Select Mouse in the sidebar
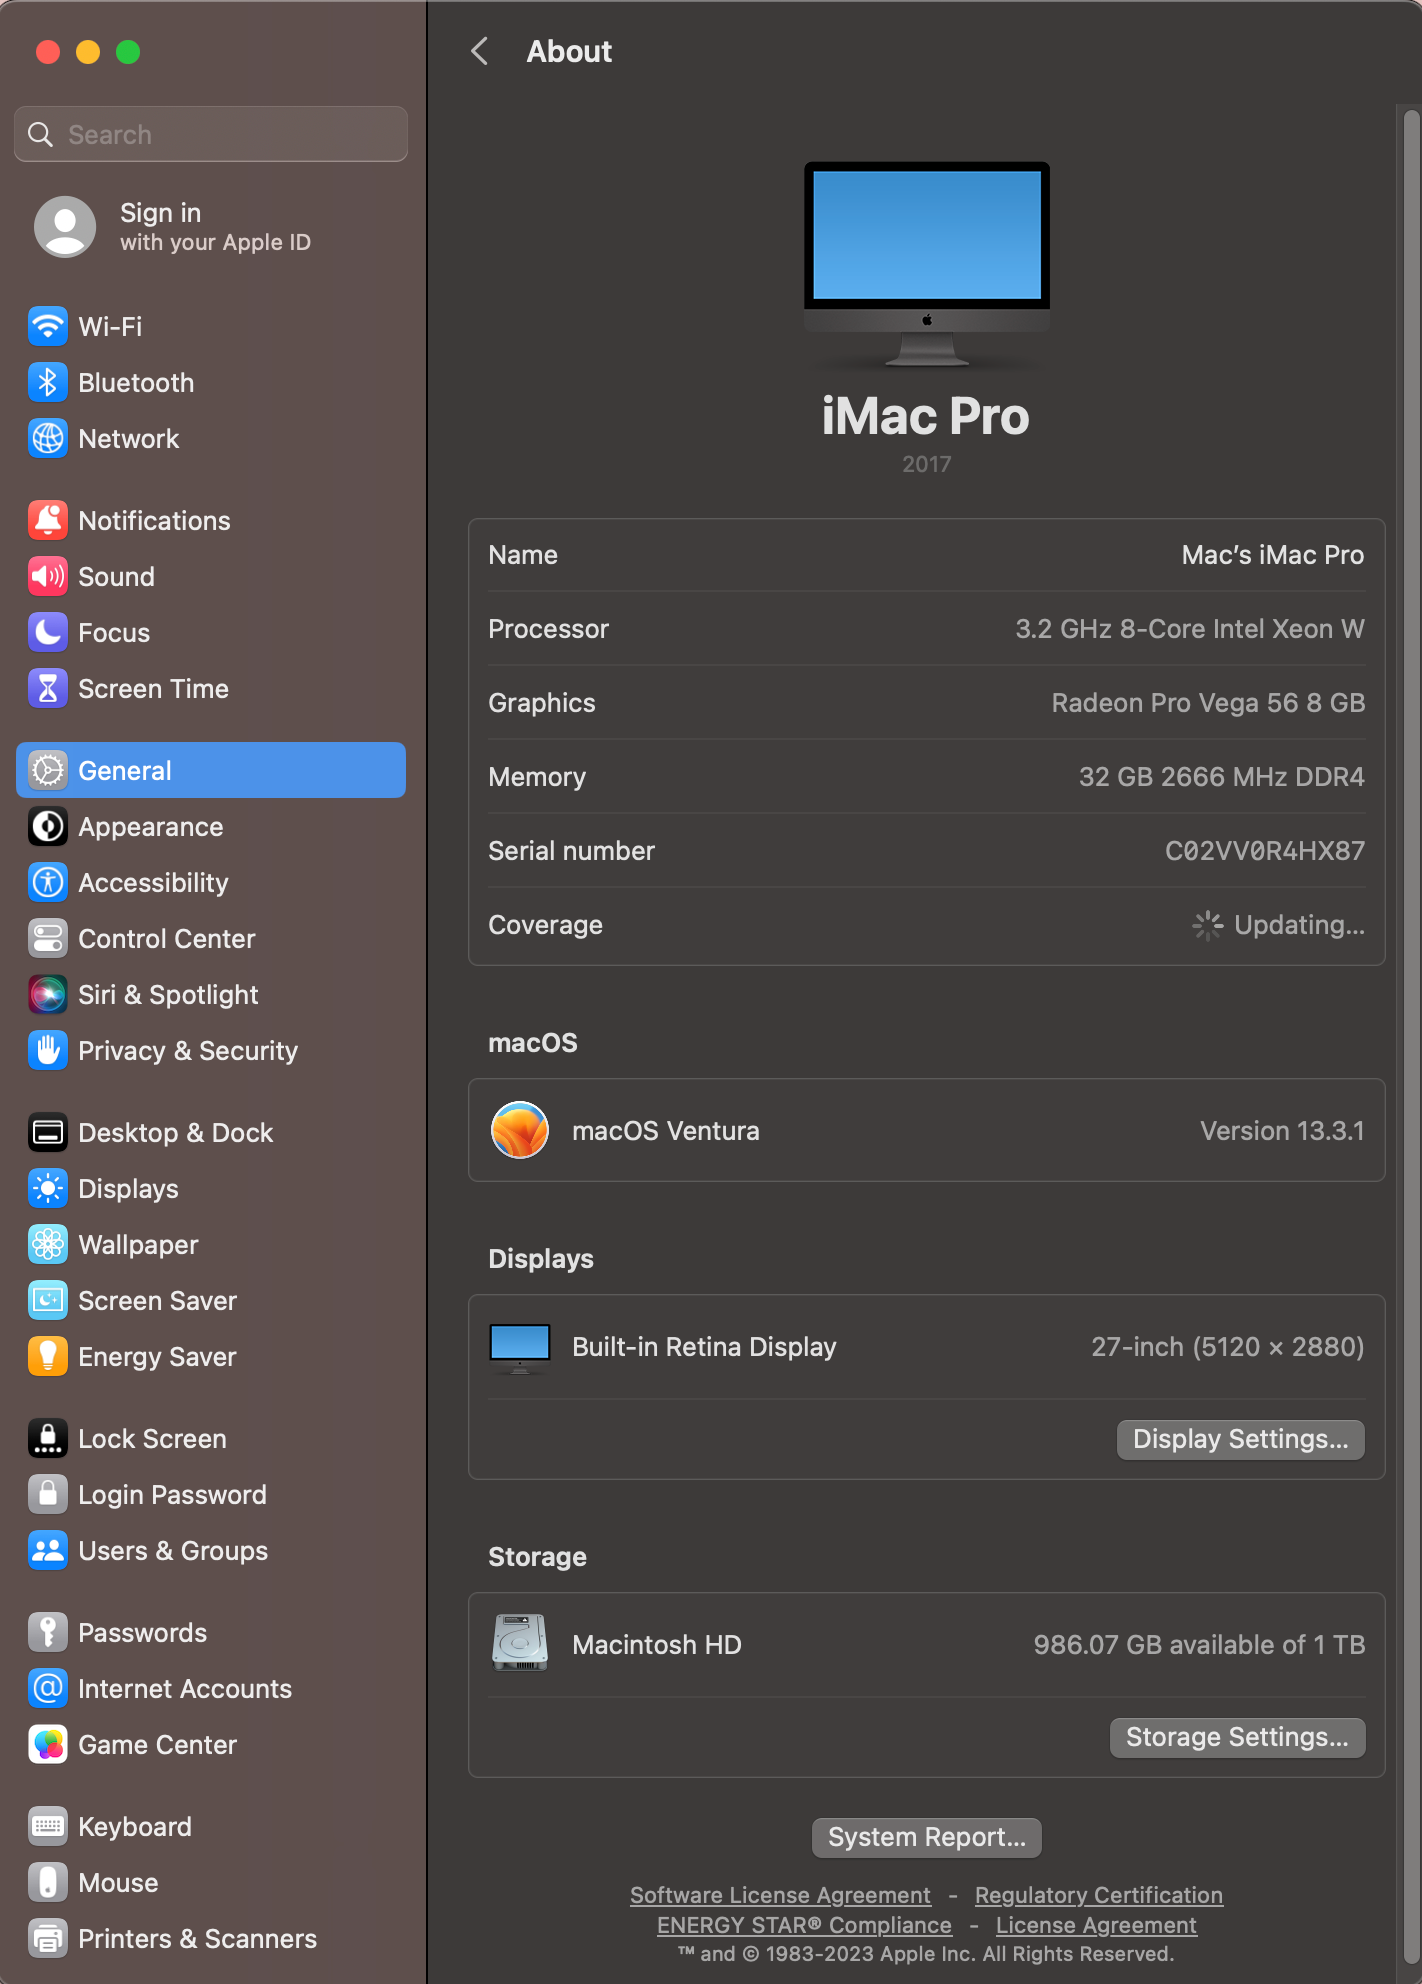The width and height of the screenshot is (1422, 1984). [211, 1882]
